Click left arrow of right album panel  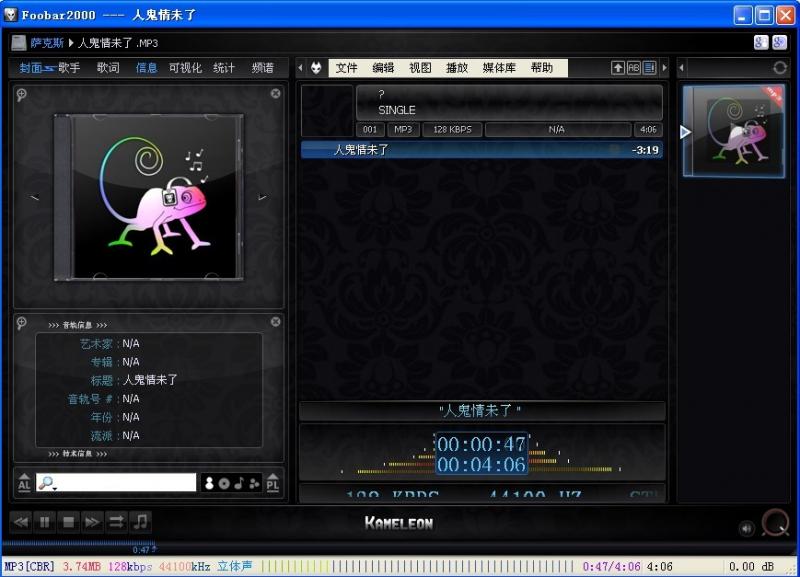click(x=682, y=68)
